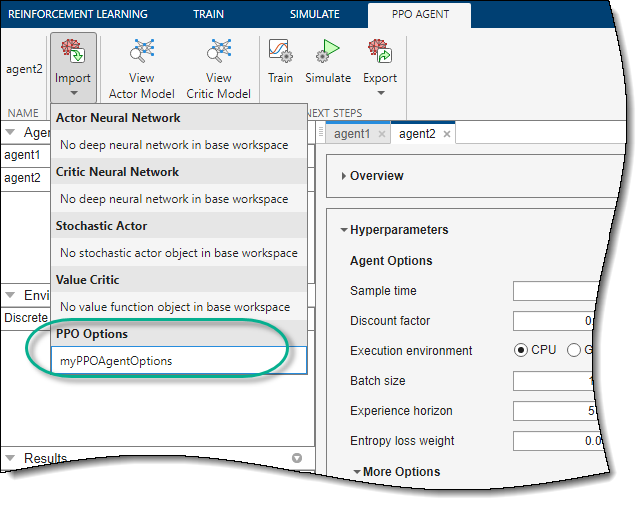
Task: Select agent1 in the Agents list
Action: pyautogui.click(x=22, y=155)
